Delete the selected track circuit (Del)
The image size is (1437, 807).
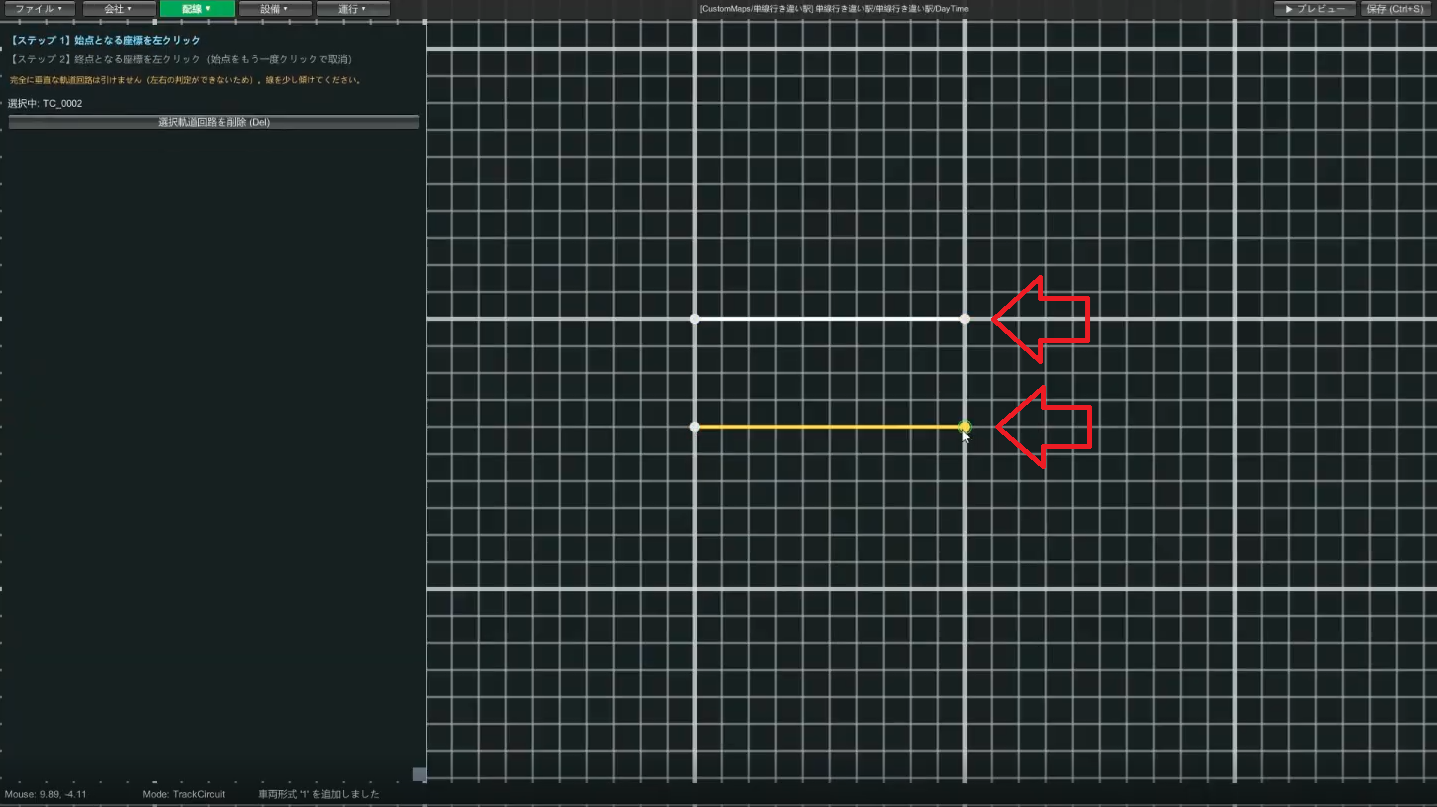click(x=214, y=123)
